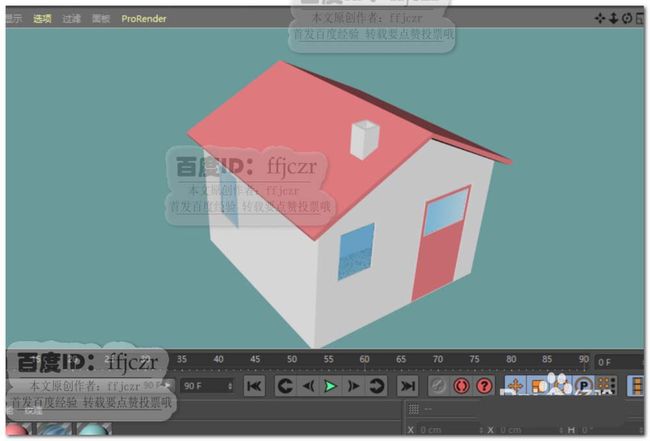
Task: Select the pink material thumbnail
Action: click(18, 429)
